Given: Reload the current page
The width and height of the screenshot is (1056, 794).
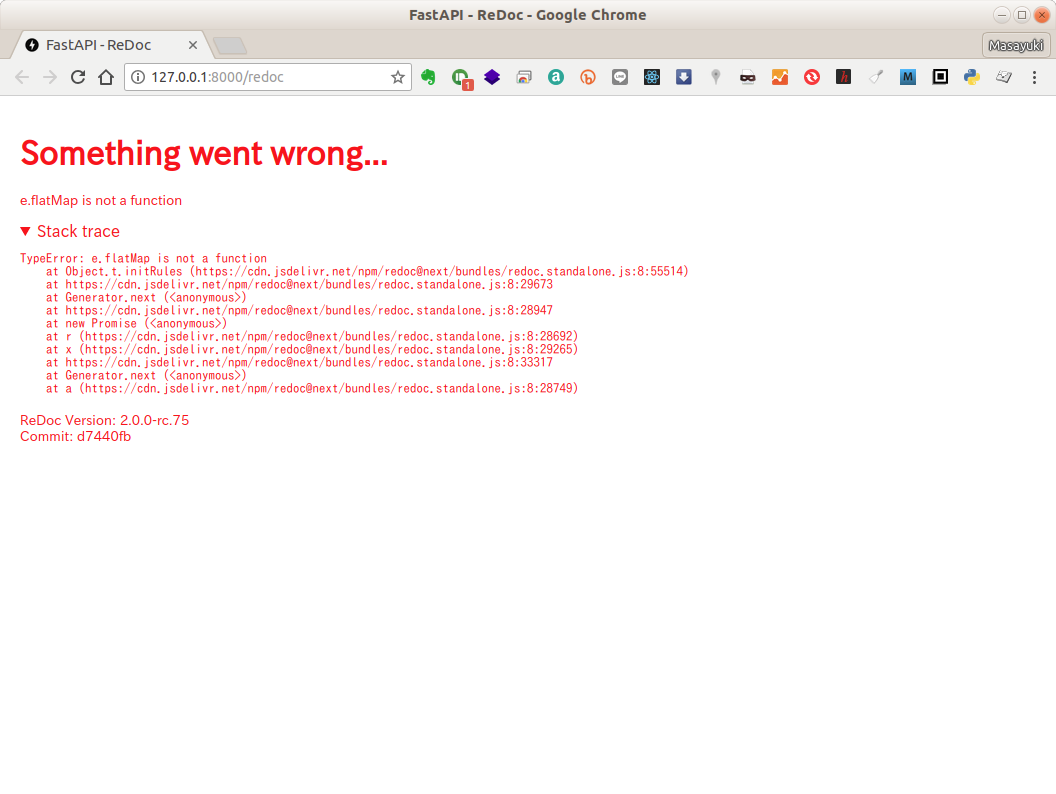Looking at the screenshot, I should pos(77,77).
